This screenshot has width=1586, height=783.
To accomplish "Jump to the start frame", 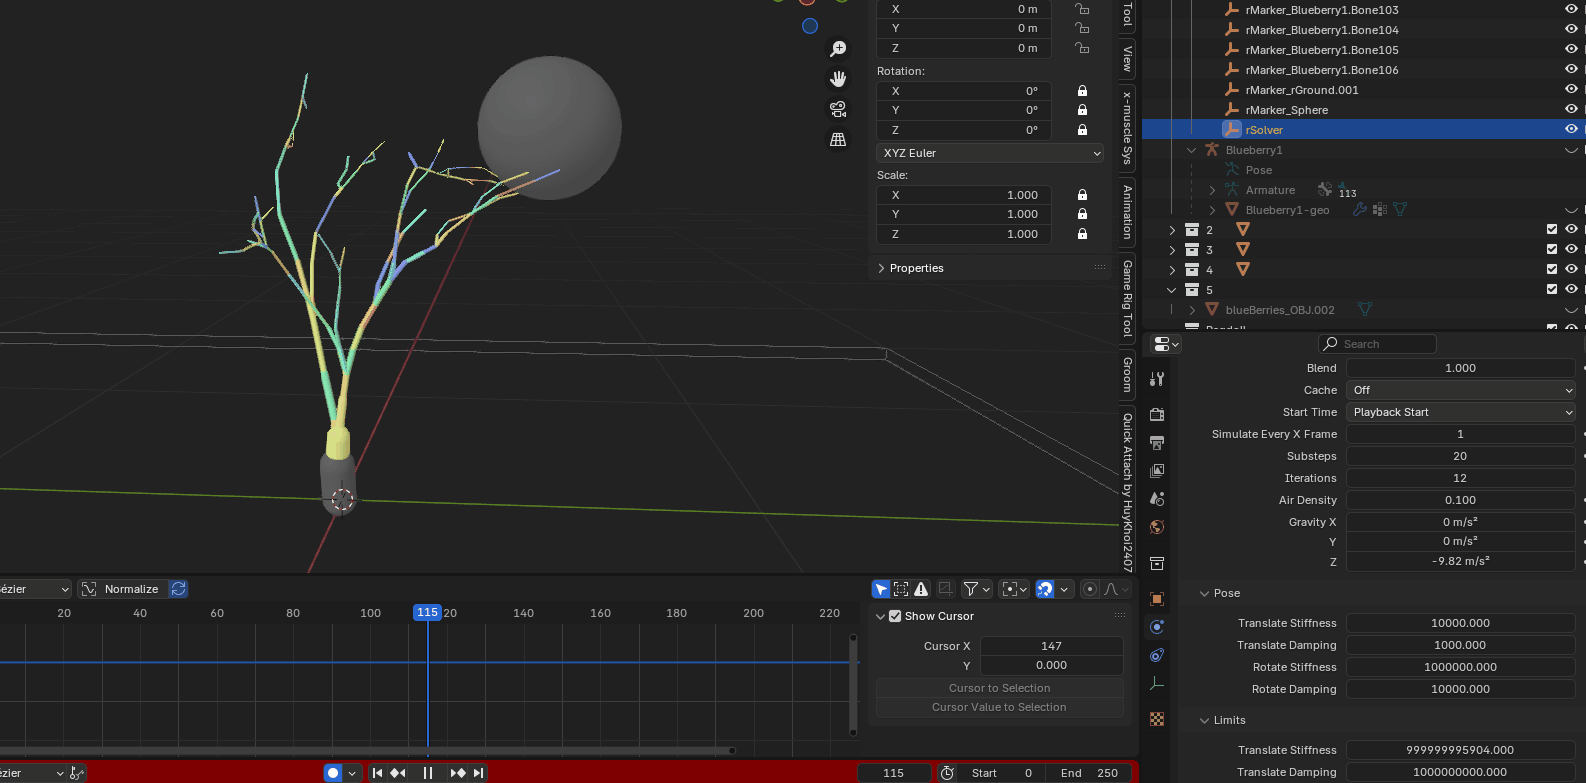I will tap(377, 773).
